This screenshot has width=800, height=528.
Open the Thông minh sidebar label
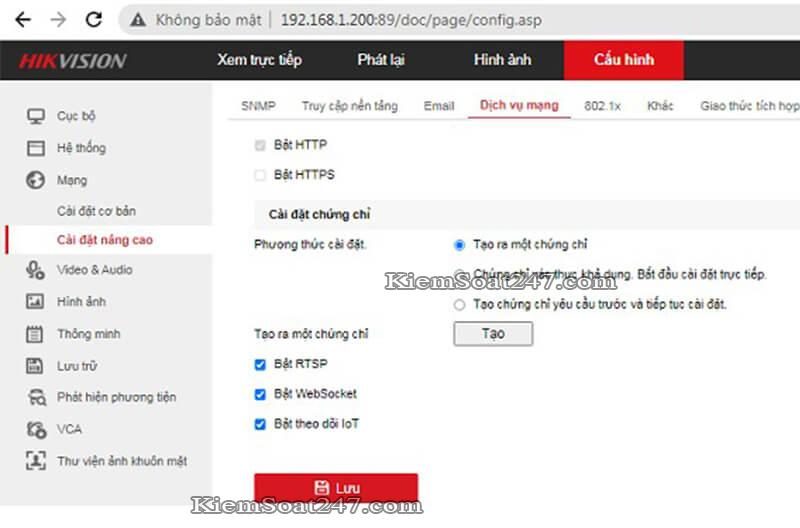point(89,334)
